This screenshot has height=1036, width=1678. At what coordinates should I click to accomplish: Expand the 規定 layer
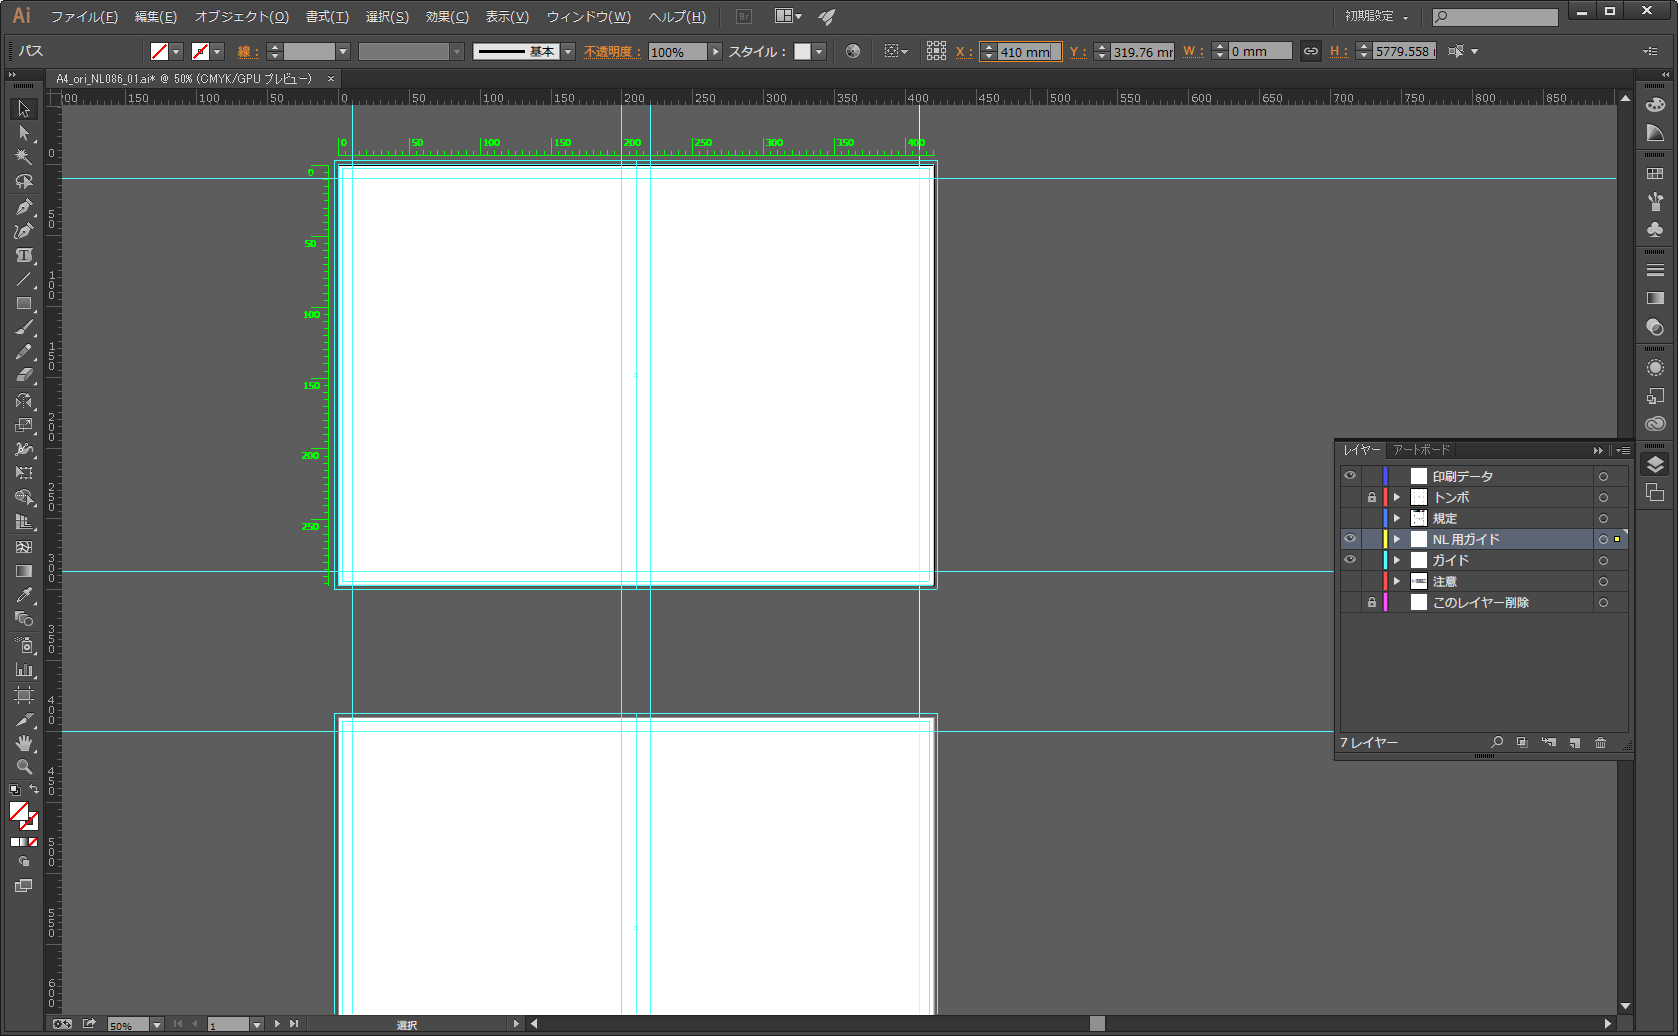coord(1397,518)
